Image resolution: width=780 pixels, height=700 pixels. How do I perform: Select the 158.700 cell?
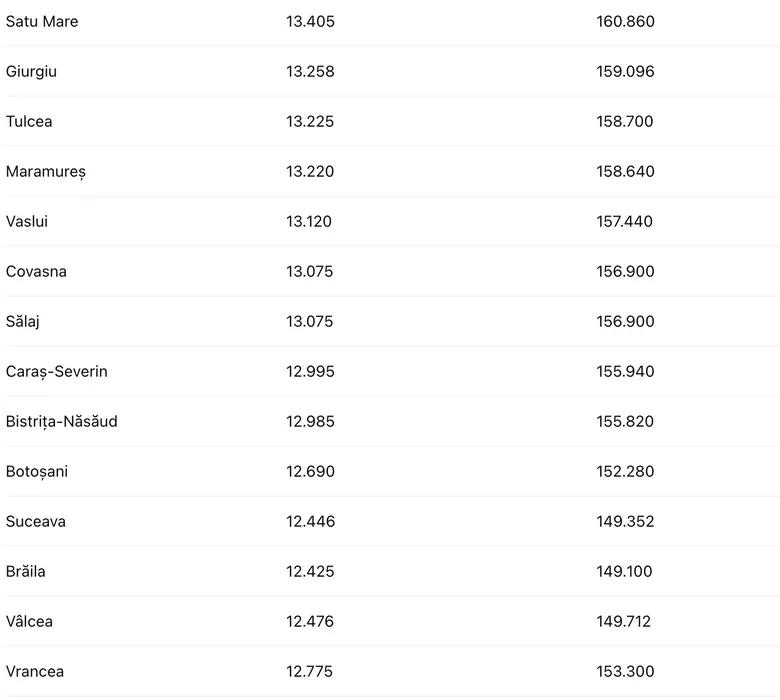click(x=625, y=122)
